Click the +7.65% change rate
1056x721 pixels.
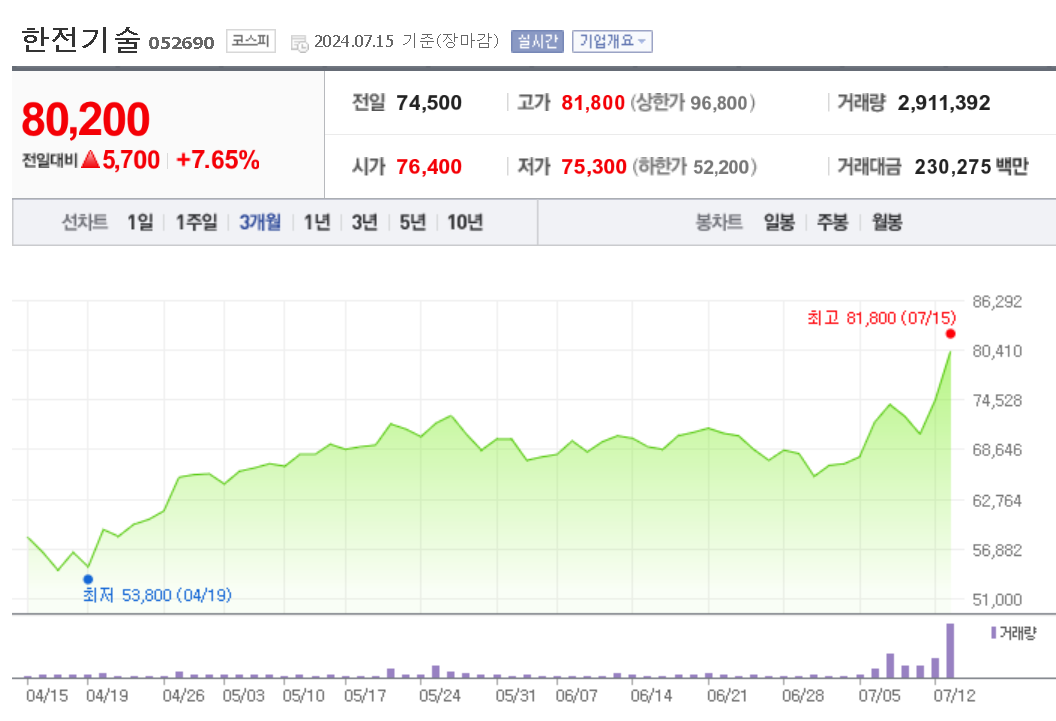(x=218, y=160)
